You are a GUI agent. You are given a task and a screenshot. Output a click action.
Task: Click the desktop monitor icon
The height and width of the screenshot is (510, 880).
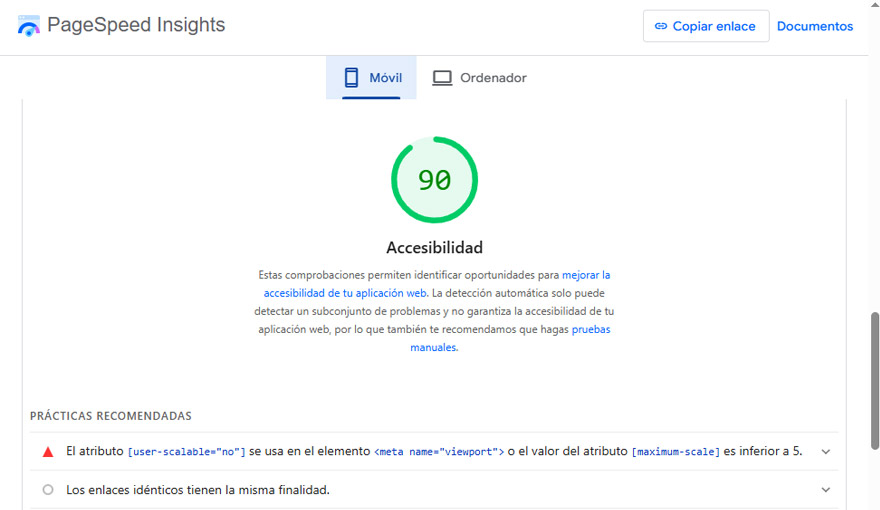click(442, 78)
